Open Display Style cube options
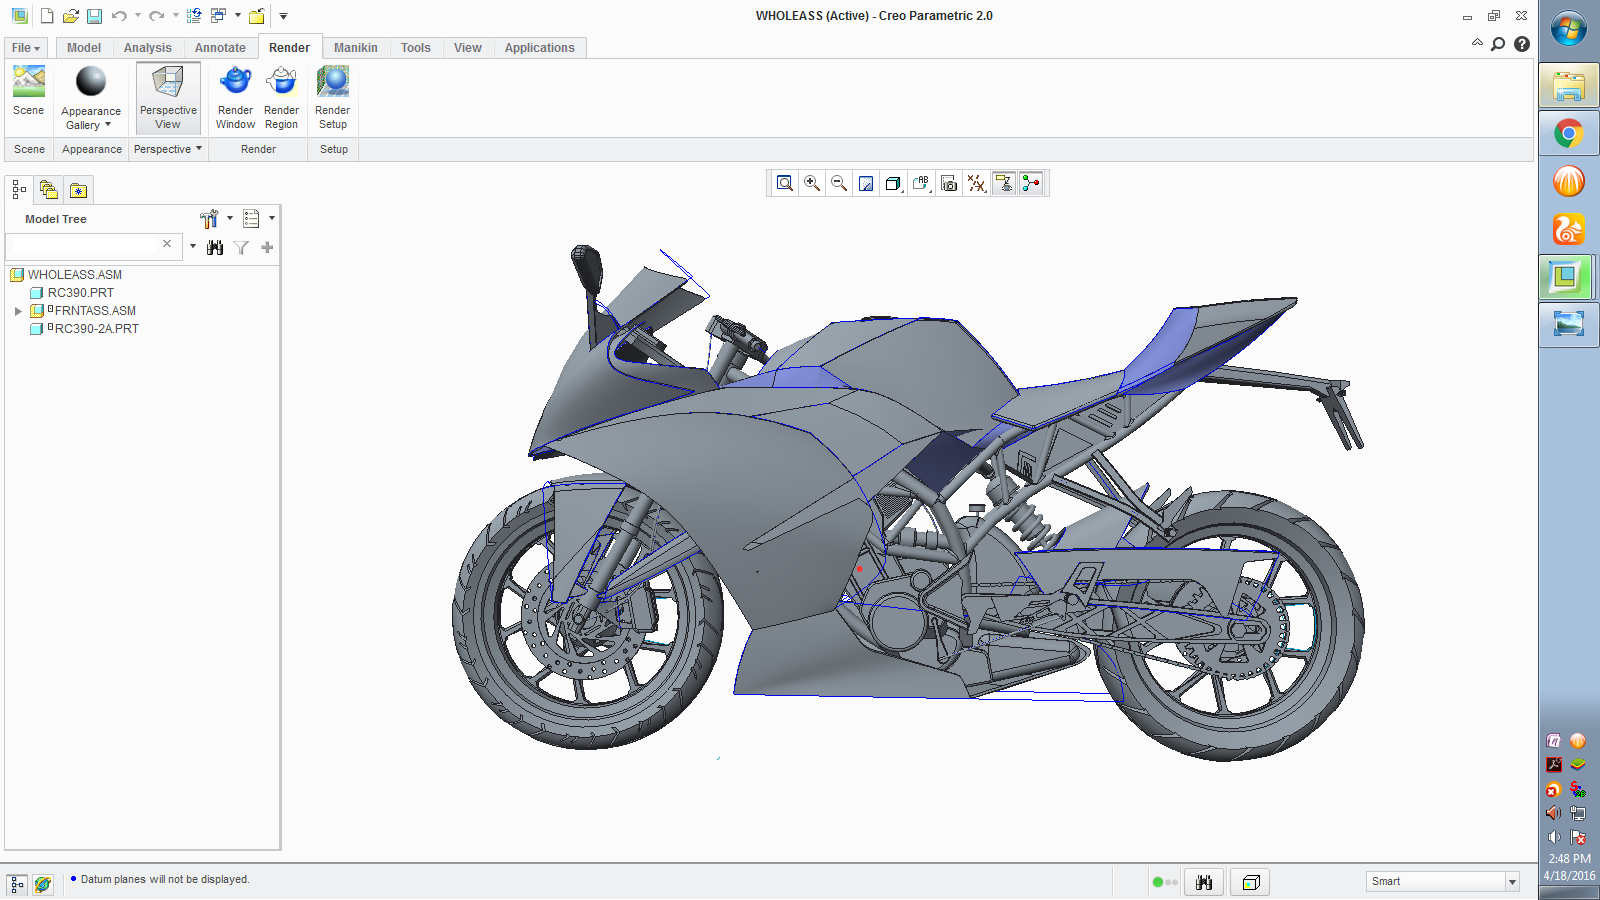This screenshot has height=900, width=1600. point(893,183)
